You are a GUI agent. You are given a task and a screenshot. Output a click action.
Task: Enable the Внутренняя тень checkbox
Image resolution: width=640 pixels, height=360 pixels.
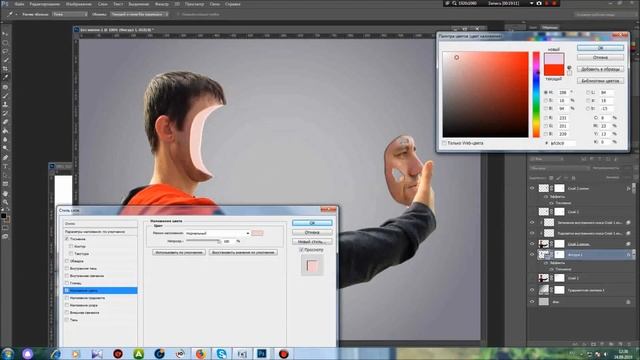67,268
